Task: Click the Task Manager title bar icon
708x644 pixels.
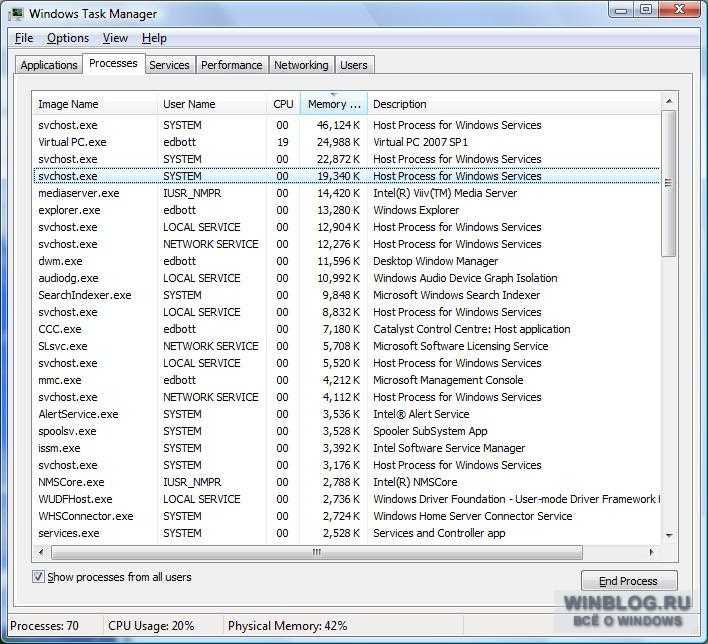Action: [16, 14]
